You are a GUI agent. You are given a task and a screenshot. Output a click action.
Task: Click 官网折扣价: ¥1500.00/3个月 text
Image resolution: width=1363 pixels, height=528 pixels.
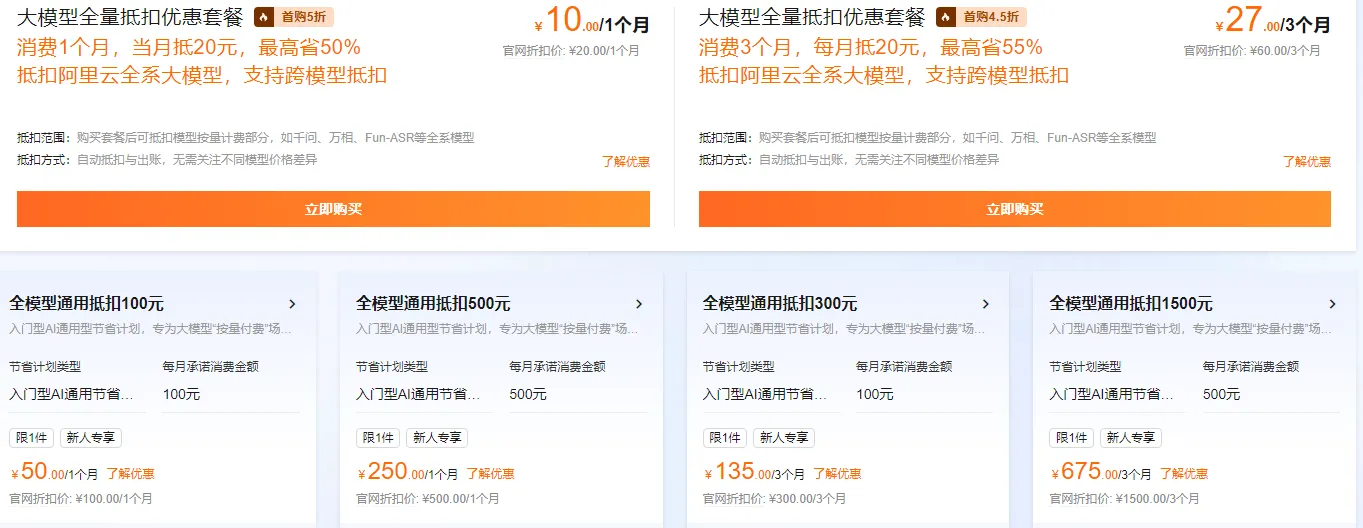tap(1125, 498)
